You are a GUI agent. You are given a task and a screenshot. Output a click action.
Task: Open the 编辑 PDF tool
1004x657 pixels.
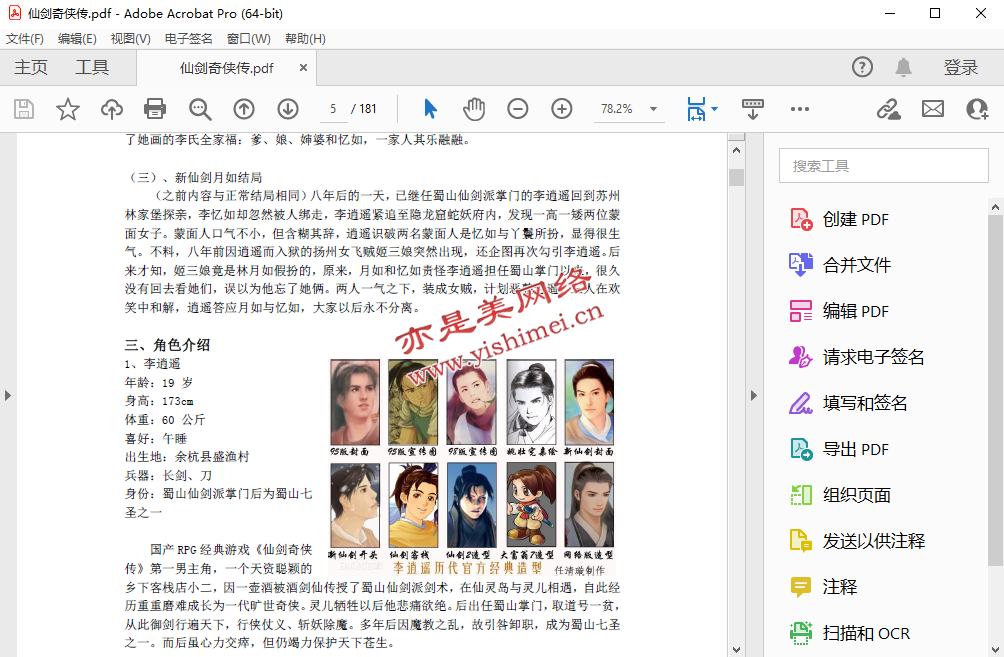[x=839, y=311]
